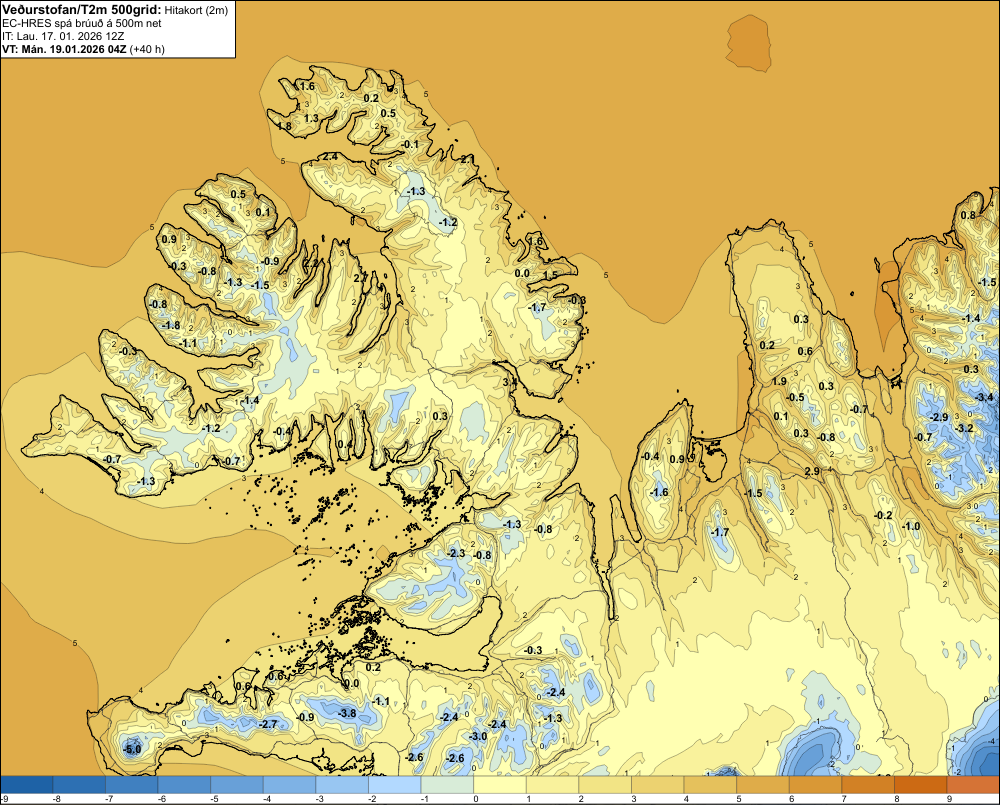Image resolution: width=1000 pixels, height=805 pixels.
Task: Click the 0.4 temperature value
Action: 344,445
